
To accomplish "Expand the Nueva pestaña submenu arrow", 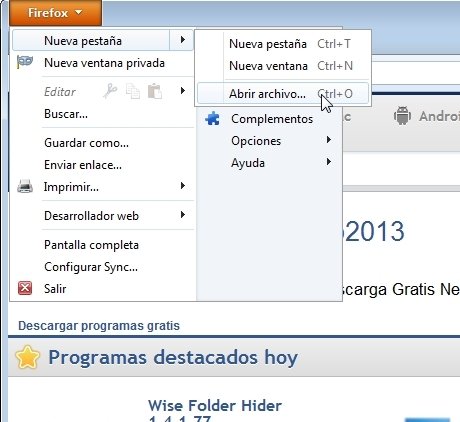I will [x=182, y=40].
